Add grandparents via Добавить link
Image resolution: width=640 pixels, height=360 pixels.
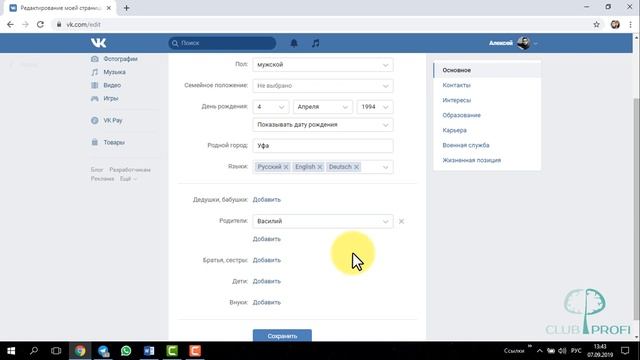[x=267, y=200]
